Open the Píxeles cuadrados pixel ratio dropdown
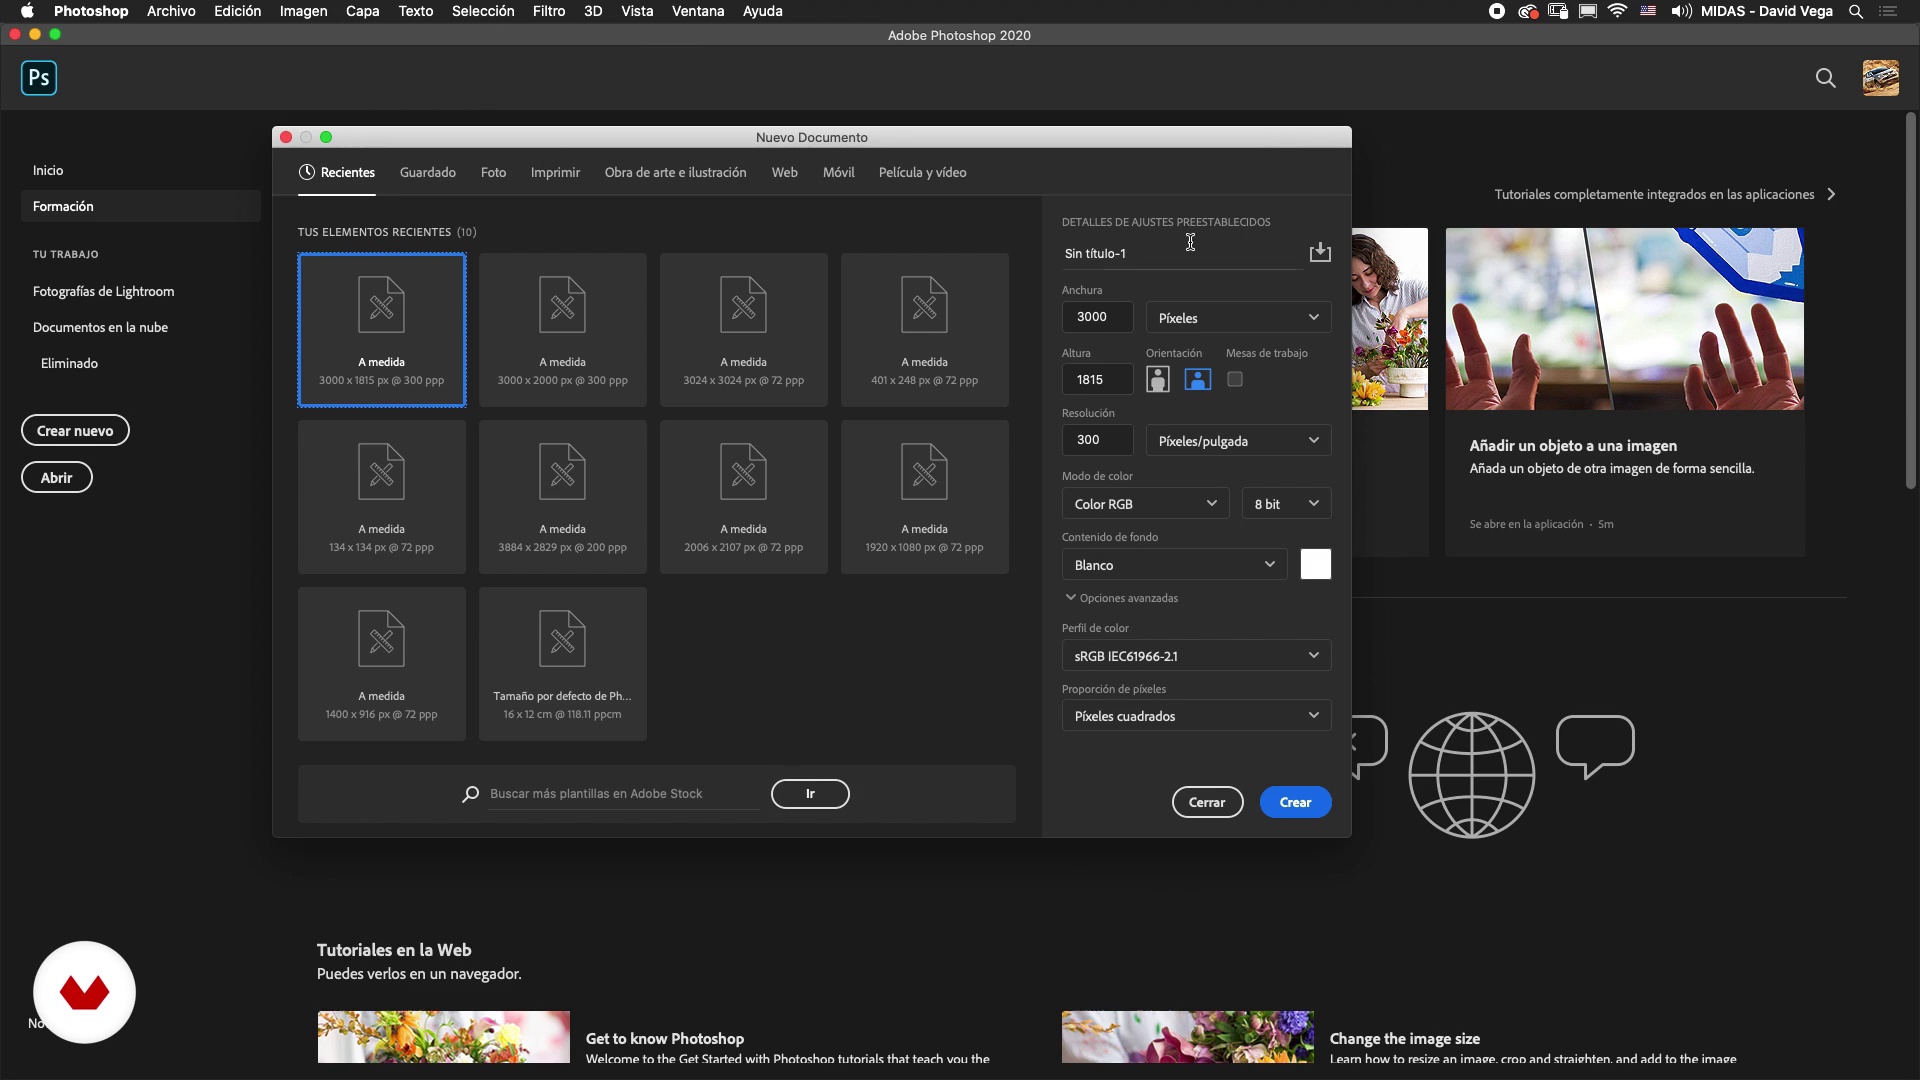Viewport: 1920px width, 1080px height. click(x=1196, y=715)
